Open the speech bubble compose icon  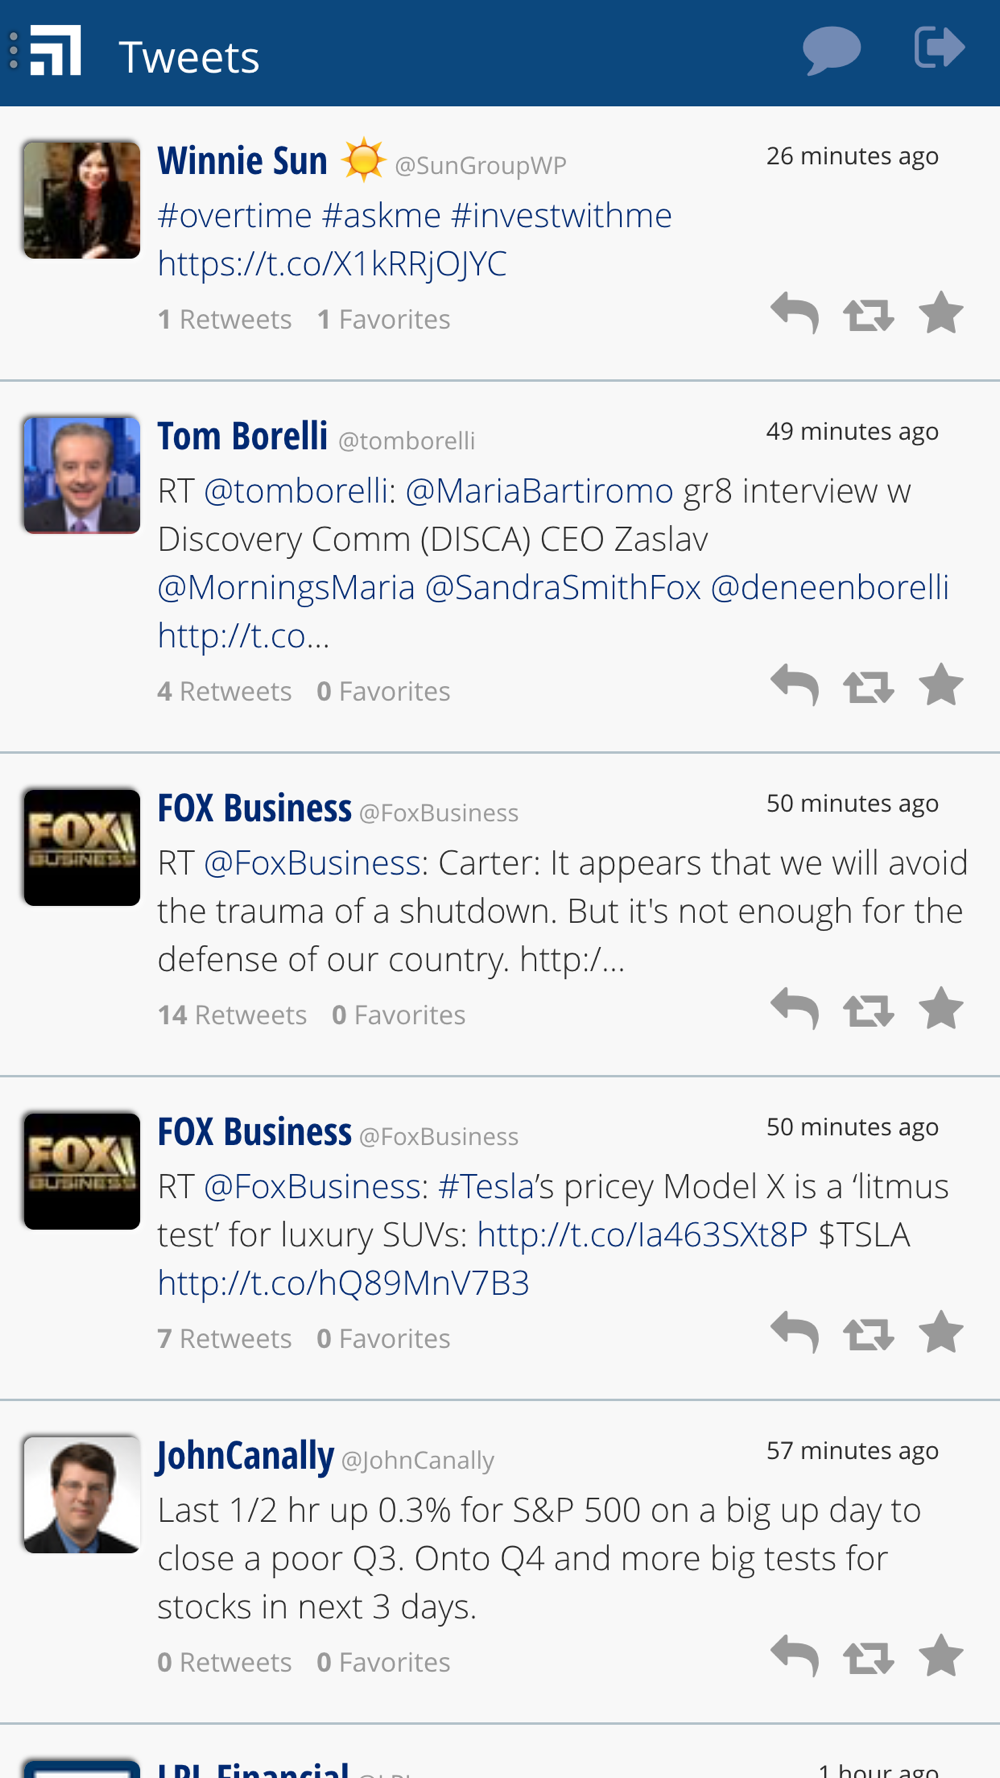pyautogui.click(x=831, y=50)
